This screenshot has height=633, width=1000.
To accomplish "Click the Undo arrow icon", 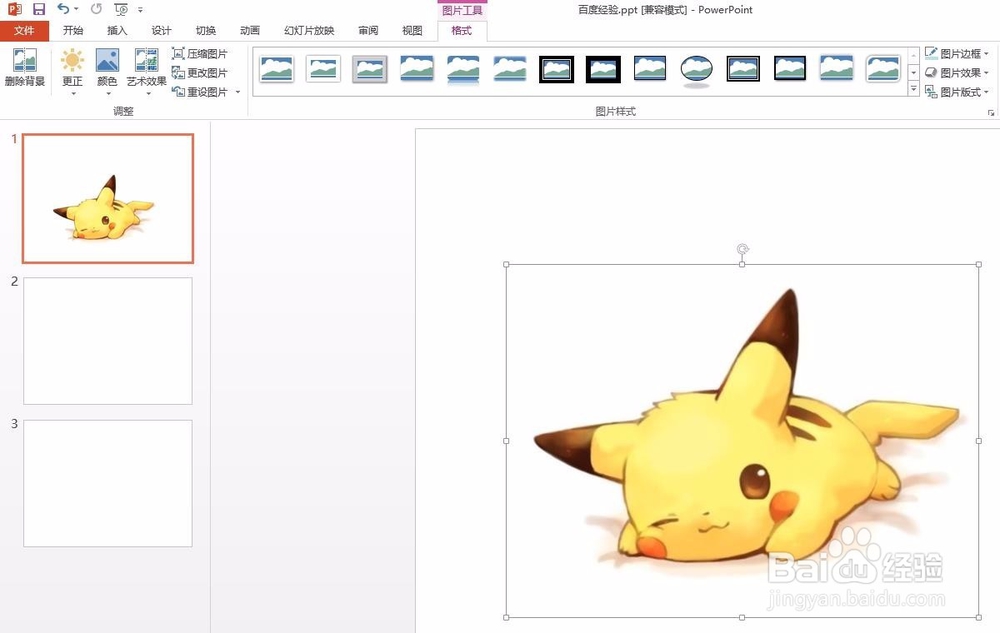I will pos(62,9).
